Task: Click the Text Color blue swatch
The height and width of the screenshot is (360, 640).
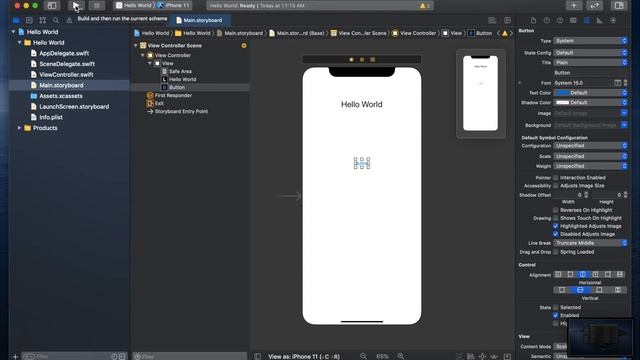Action: tap(562, 93)
